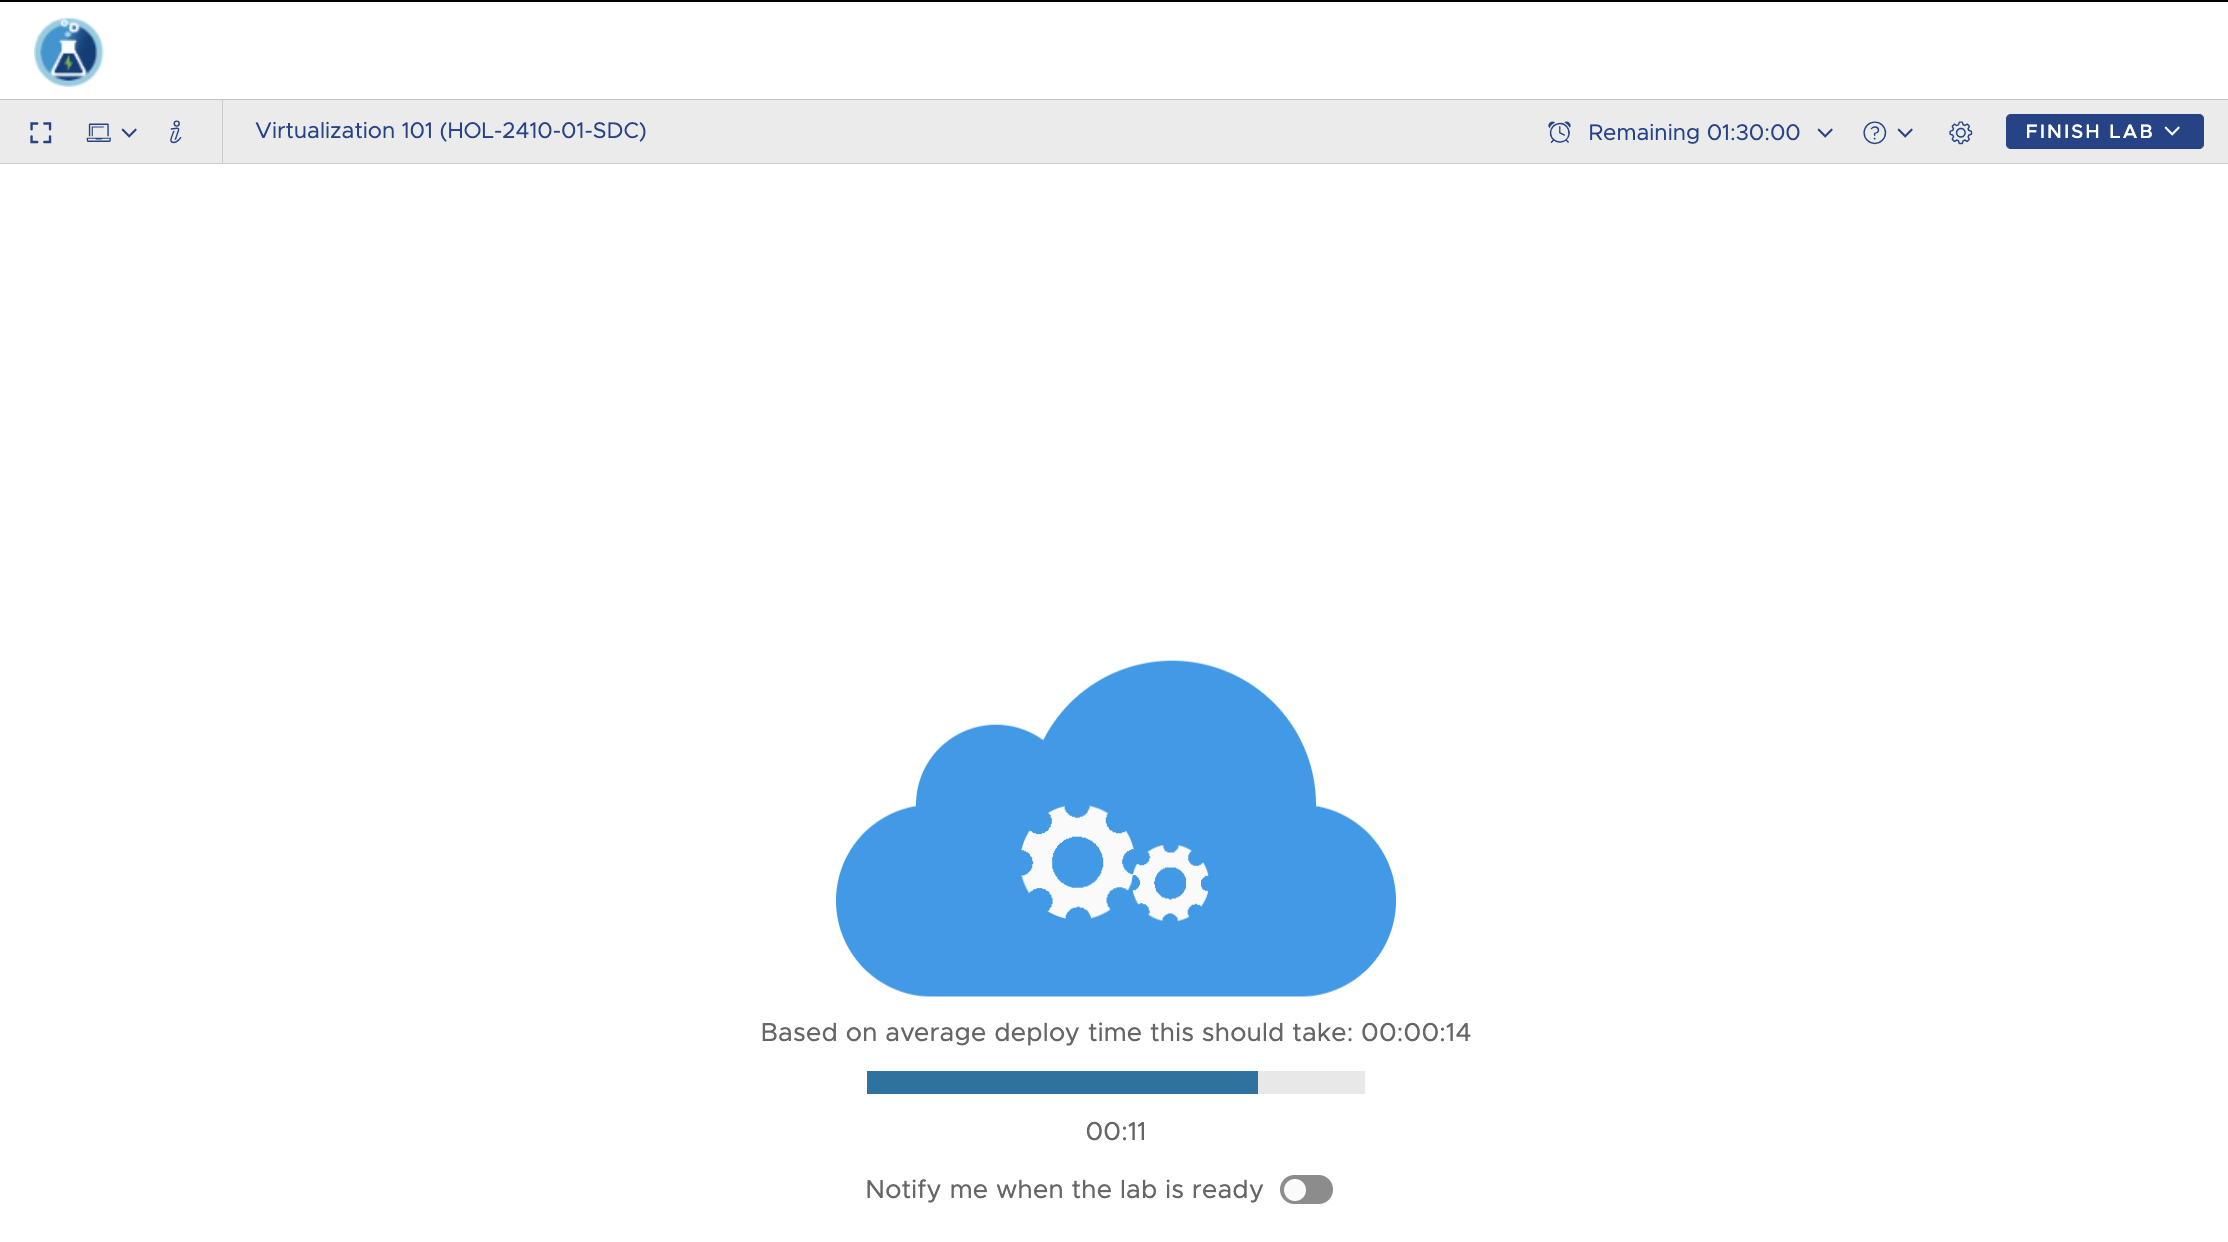Expand the help menu chevron
Screen dimensions: 2228x1242
(x=1905, y=133)
